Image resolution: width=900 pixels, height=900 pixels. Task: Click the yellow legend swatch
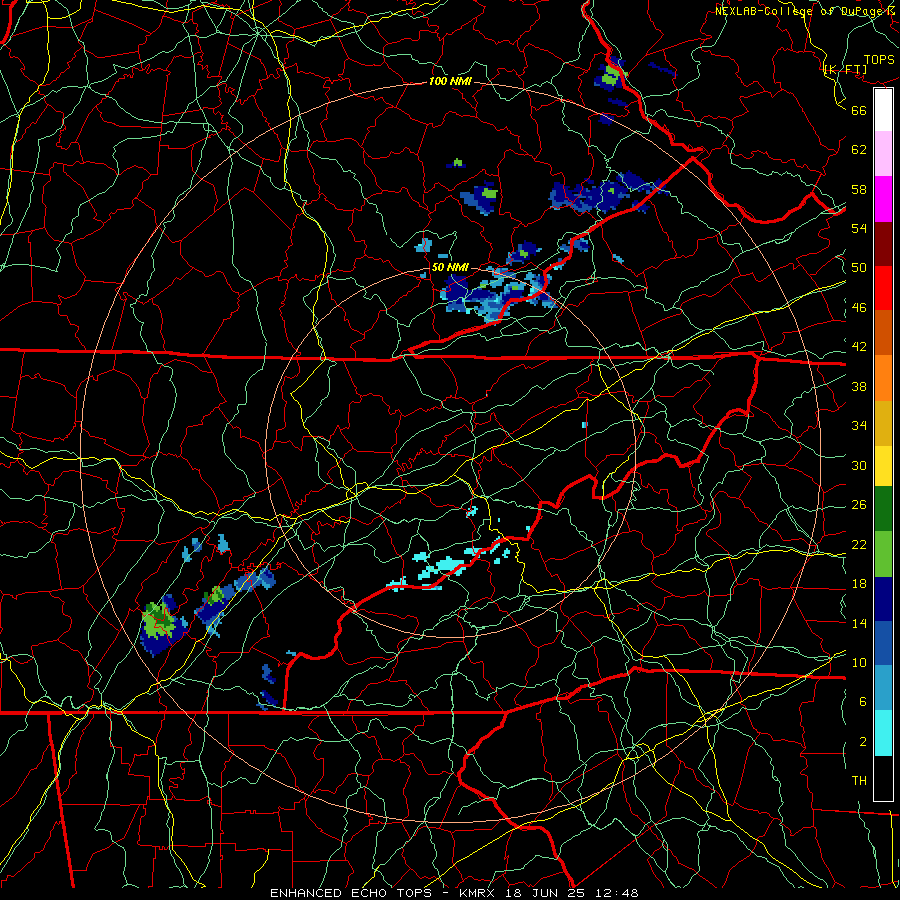(x=883, y=466)
